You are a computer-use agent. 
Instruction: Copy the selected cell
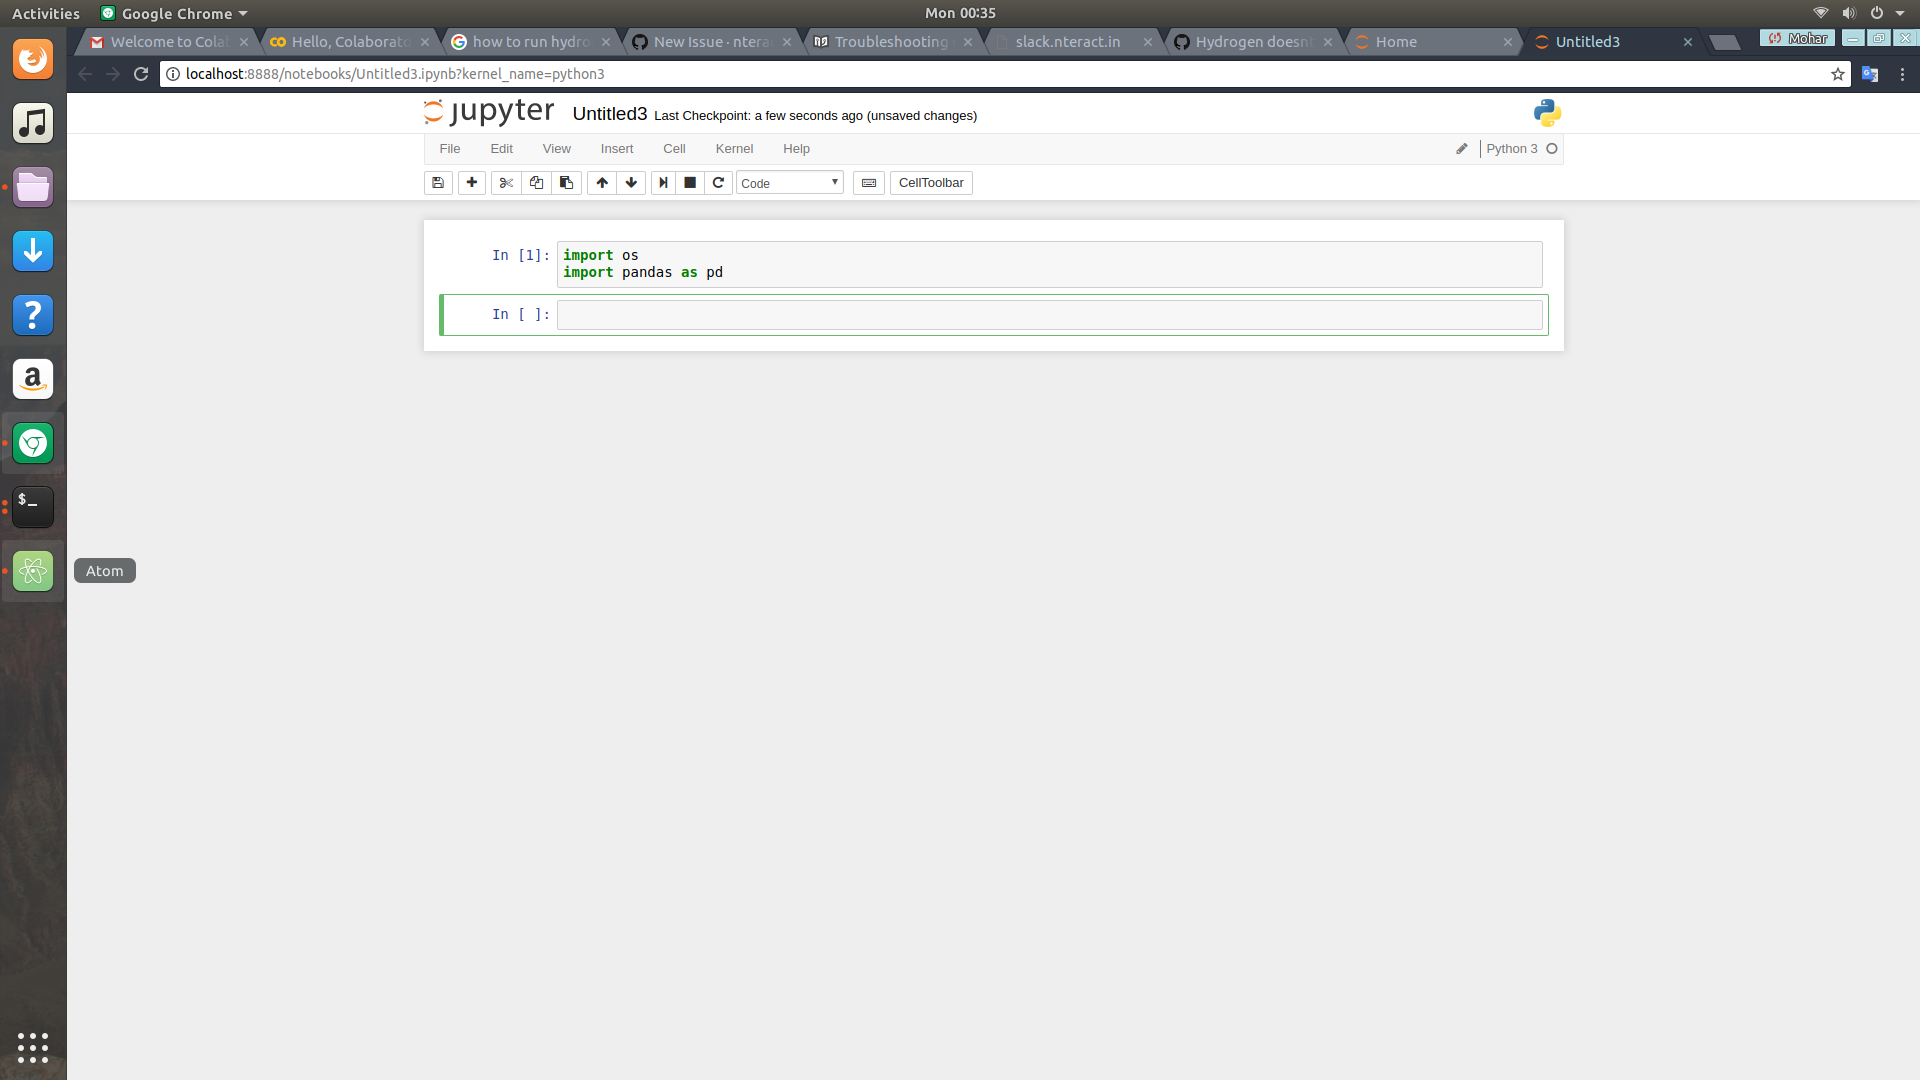point(536,183)
